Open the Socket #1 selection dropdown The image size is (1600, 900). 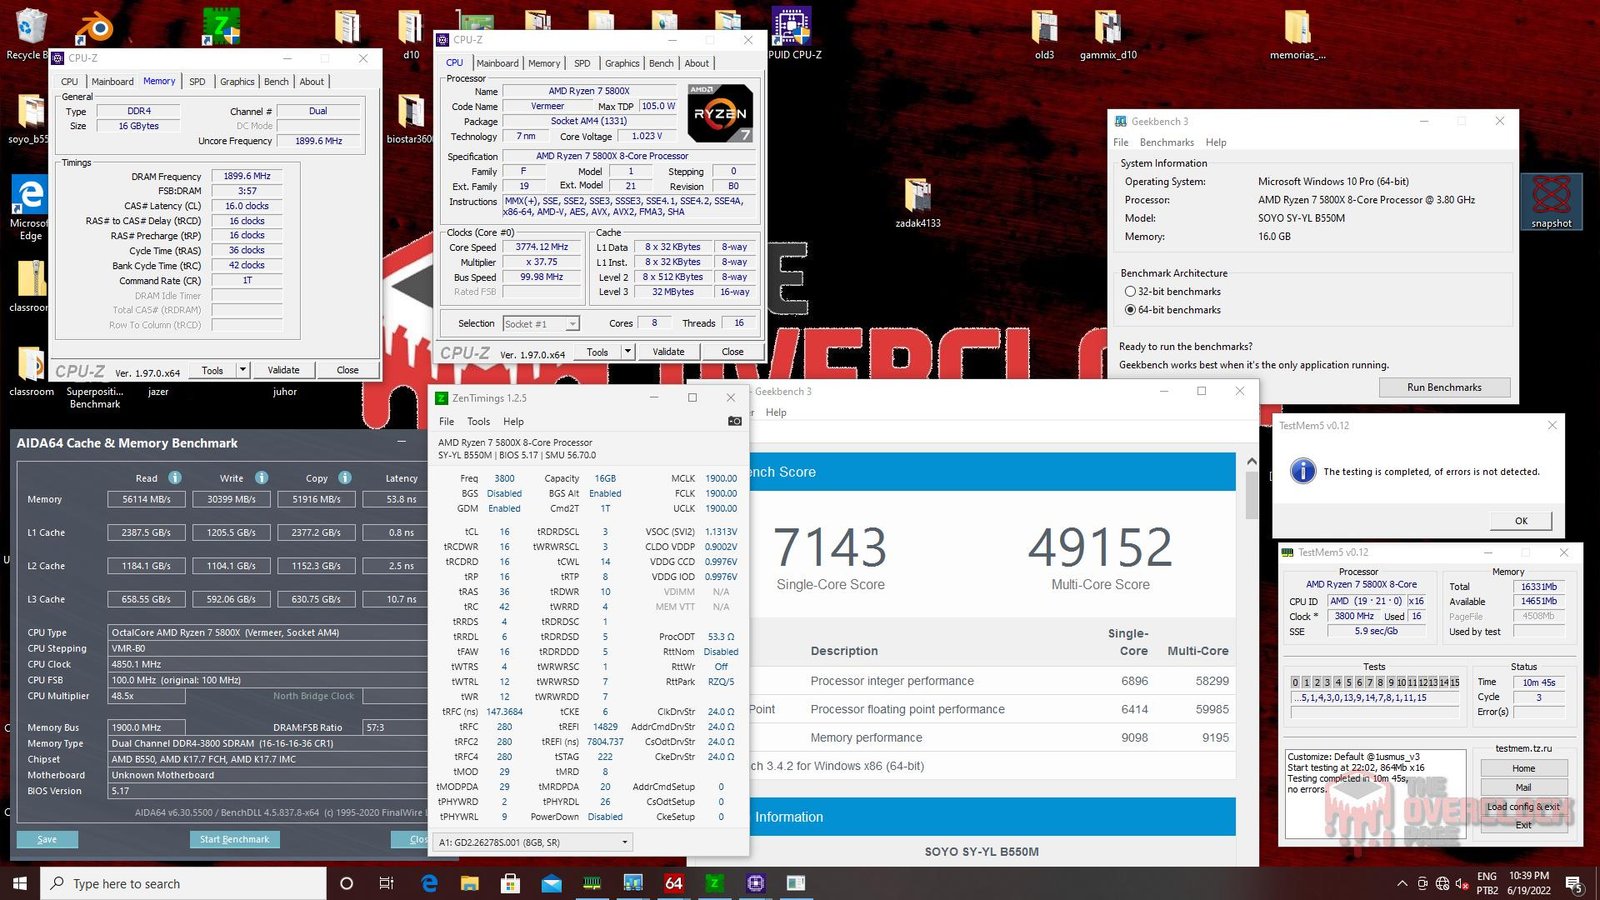pyautogui.click(x=541, y=324)
